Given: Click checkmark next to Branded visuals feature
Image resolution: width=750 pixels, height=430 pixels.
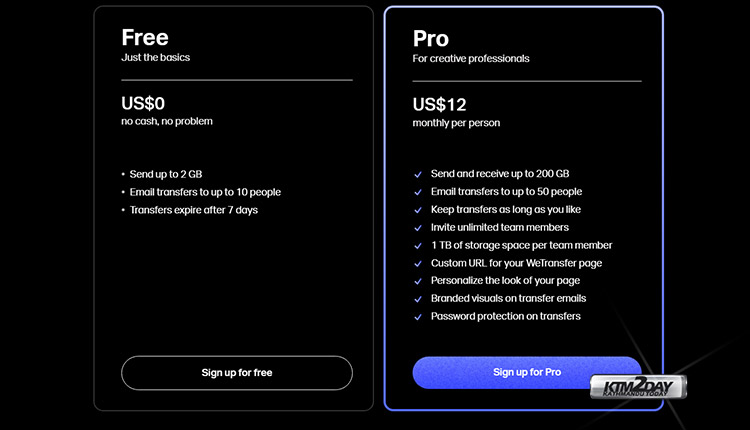Looking at the screenshot, I should [418, 299].
